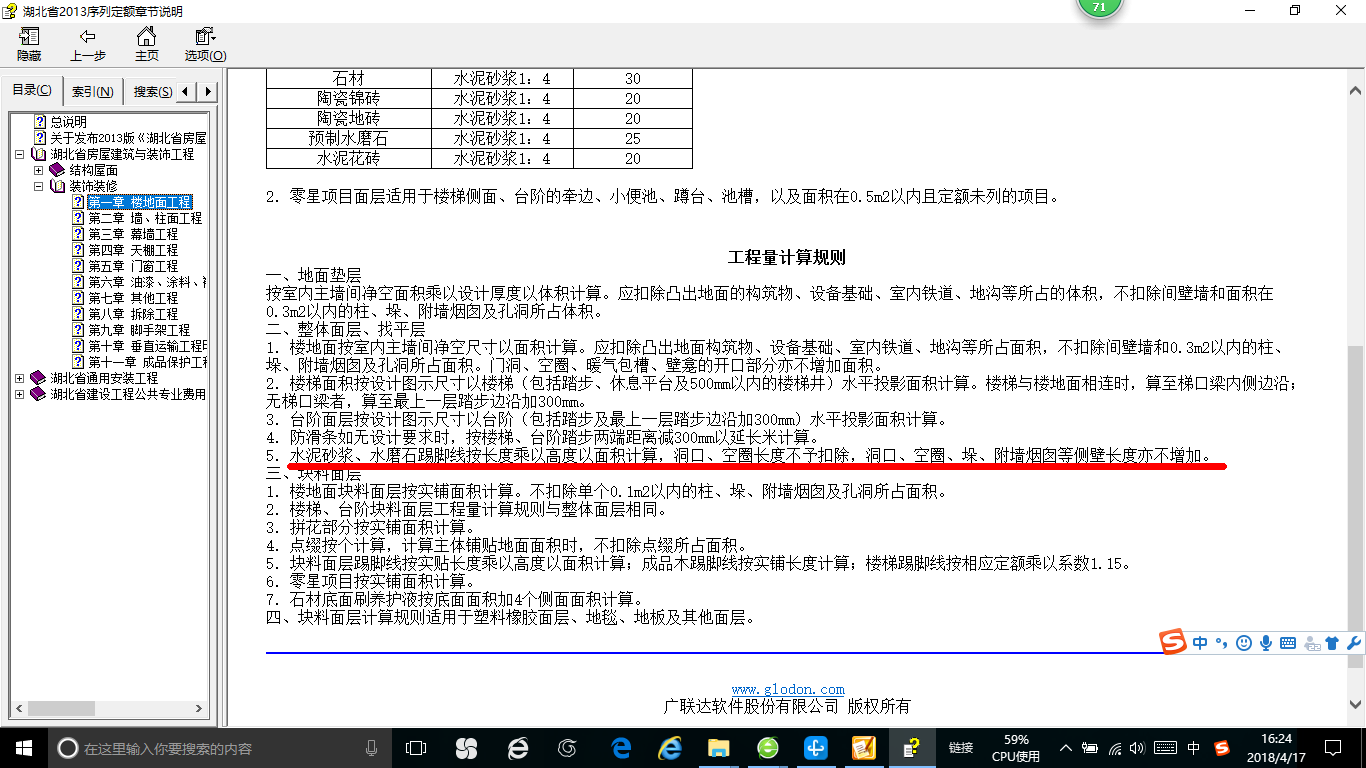Toggle Sogou punctuation mode button
Screen dimensions: 1366x768
(1221, 643)
